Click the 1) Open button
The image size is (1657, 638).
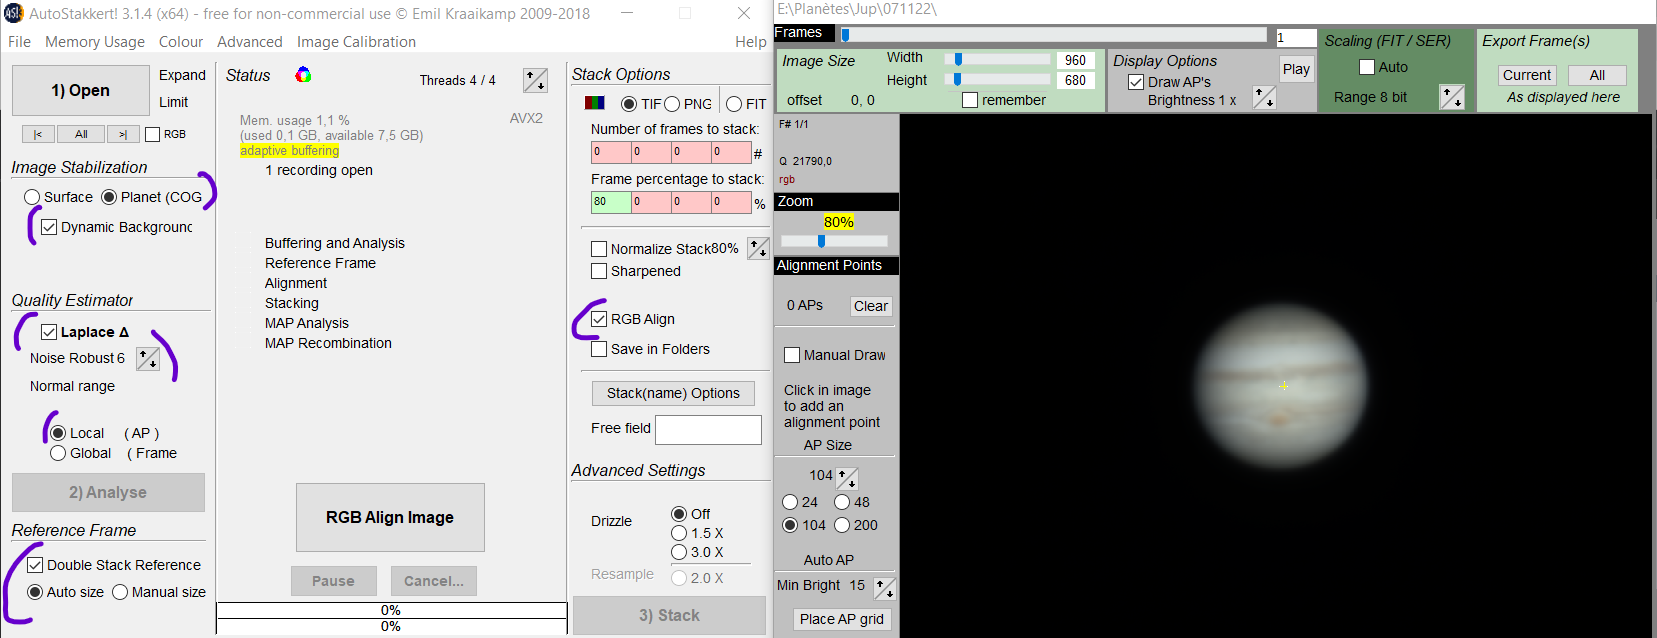(x=81, y=91)
